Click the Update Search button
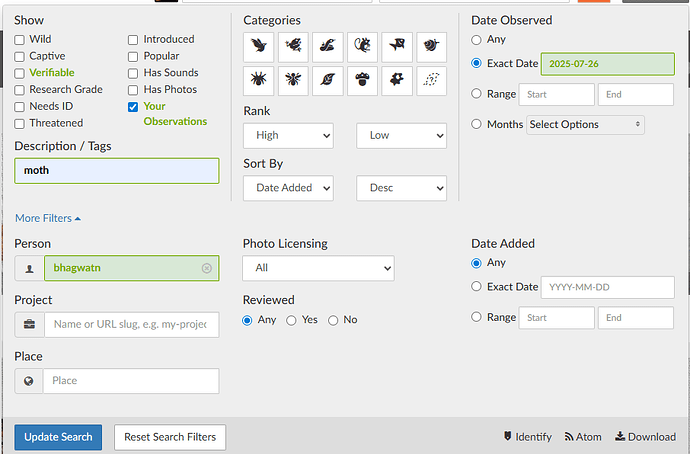Image resolution: width=690 pixels, height=454 pixels. pyautogui.click(x=58, y=437)
